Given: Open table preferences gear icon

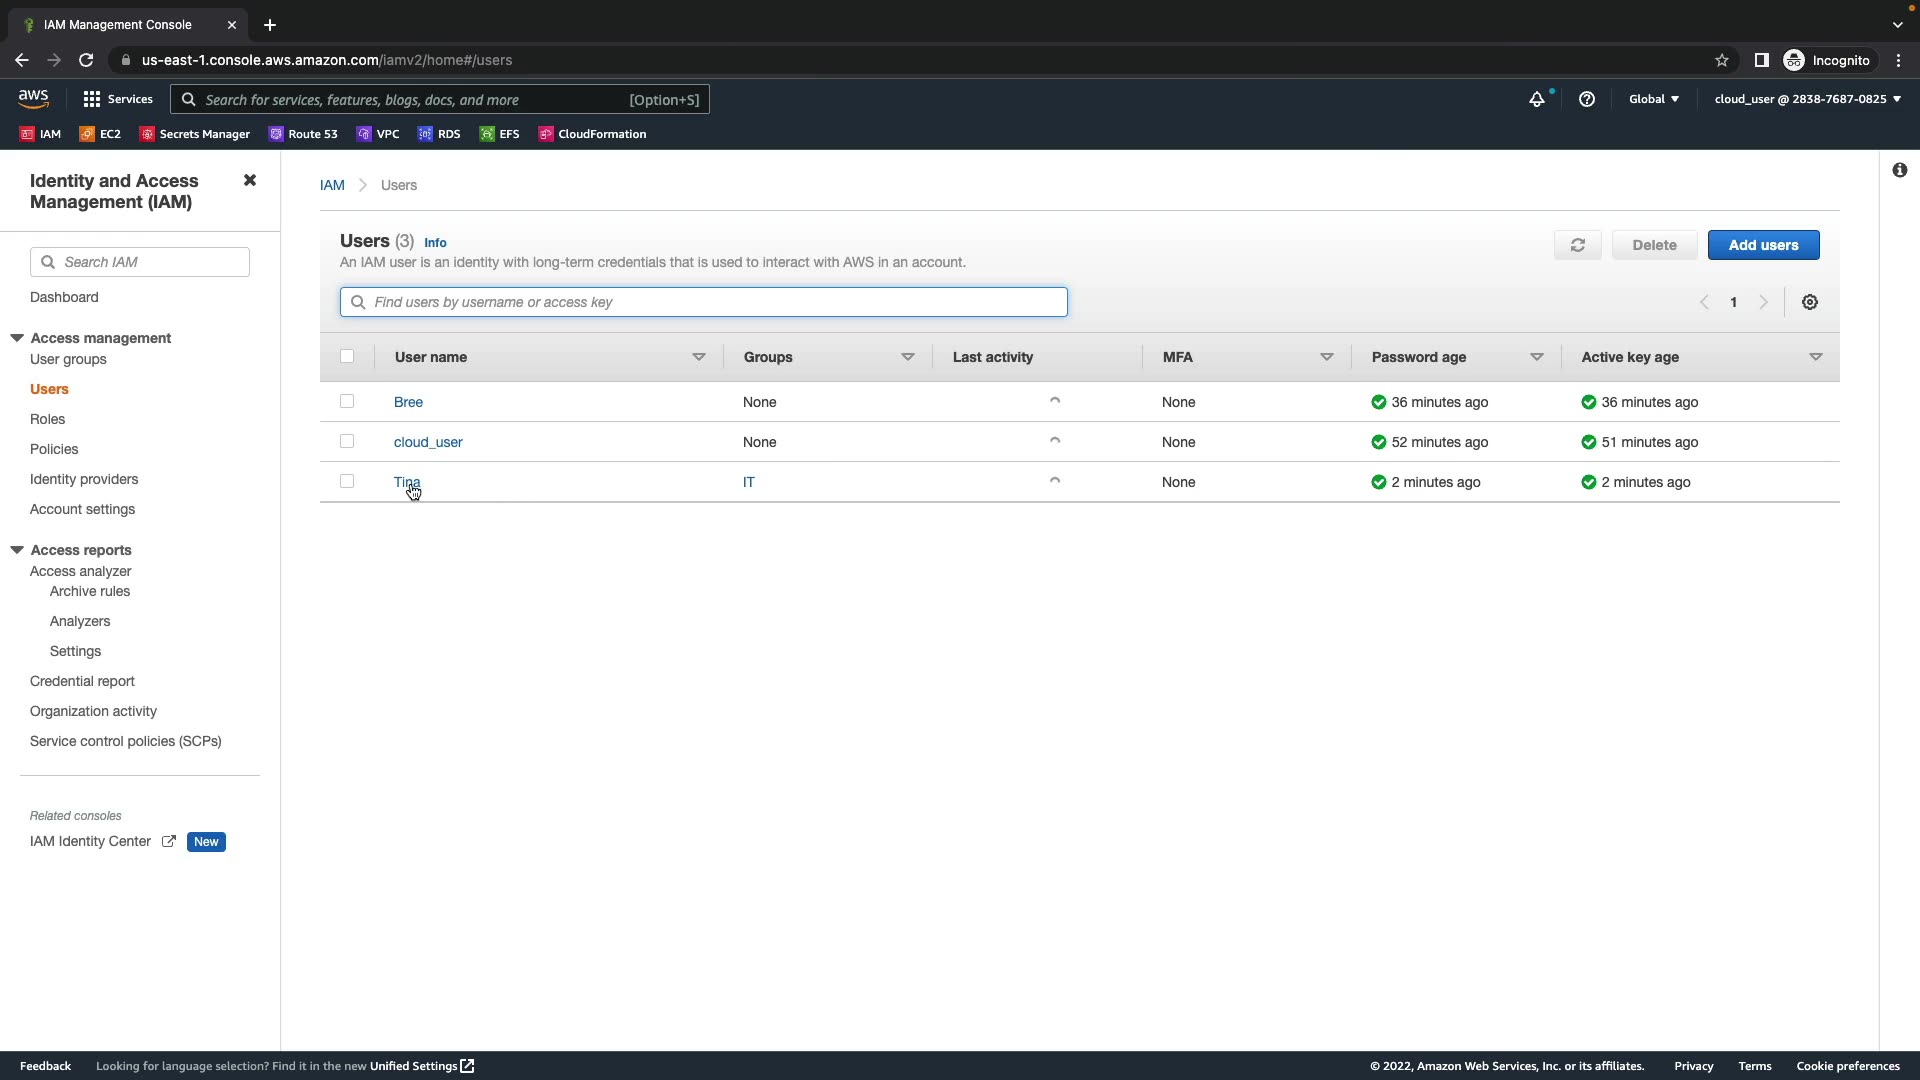Looking at the screenshot, I should [1809, 302].
